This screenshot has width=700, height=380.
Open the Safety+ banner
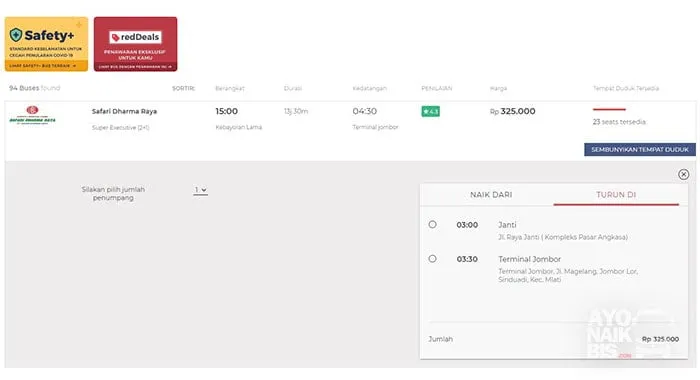[46, 44]
